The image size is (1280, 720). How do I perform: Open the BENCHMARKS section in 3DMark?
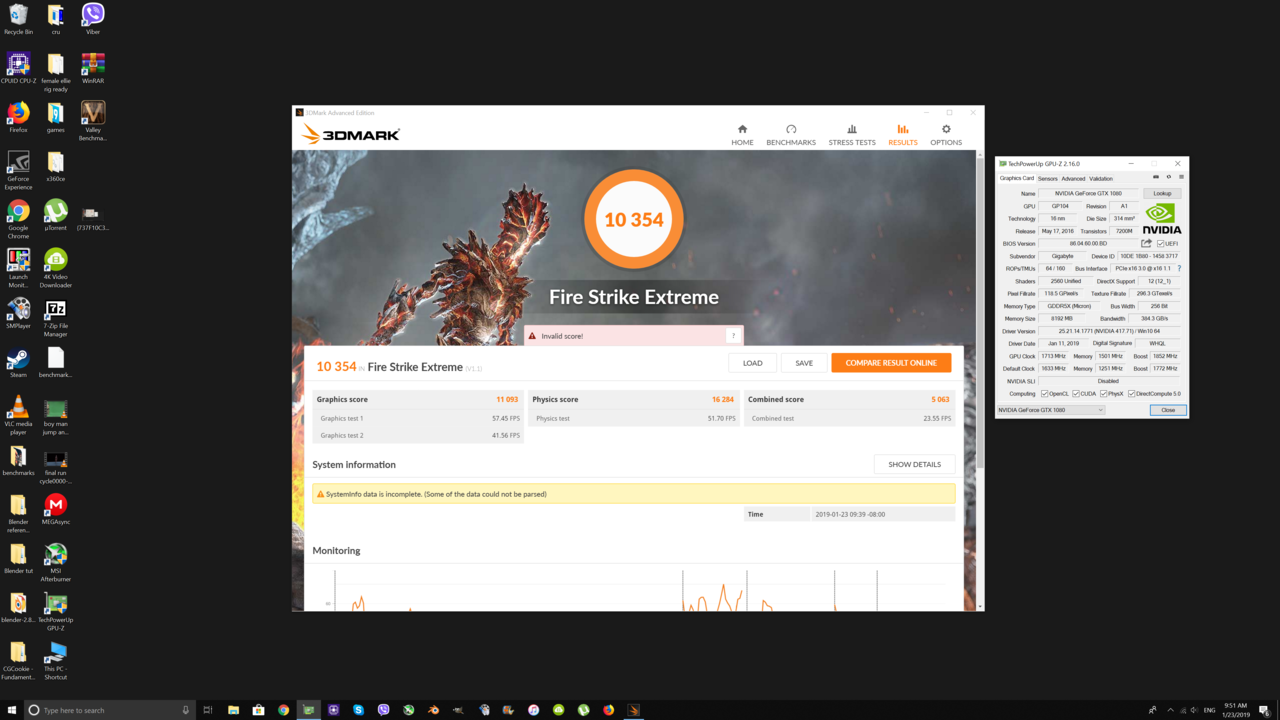click(791, 135)
